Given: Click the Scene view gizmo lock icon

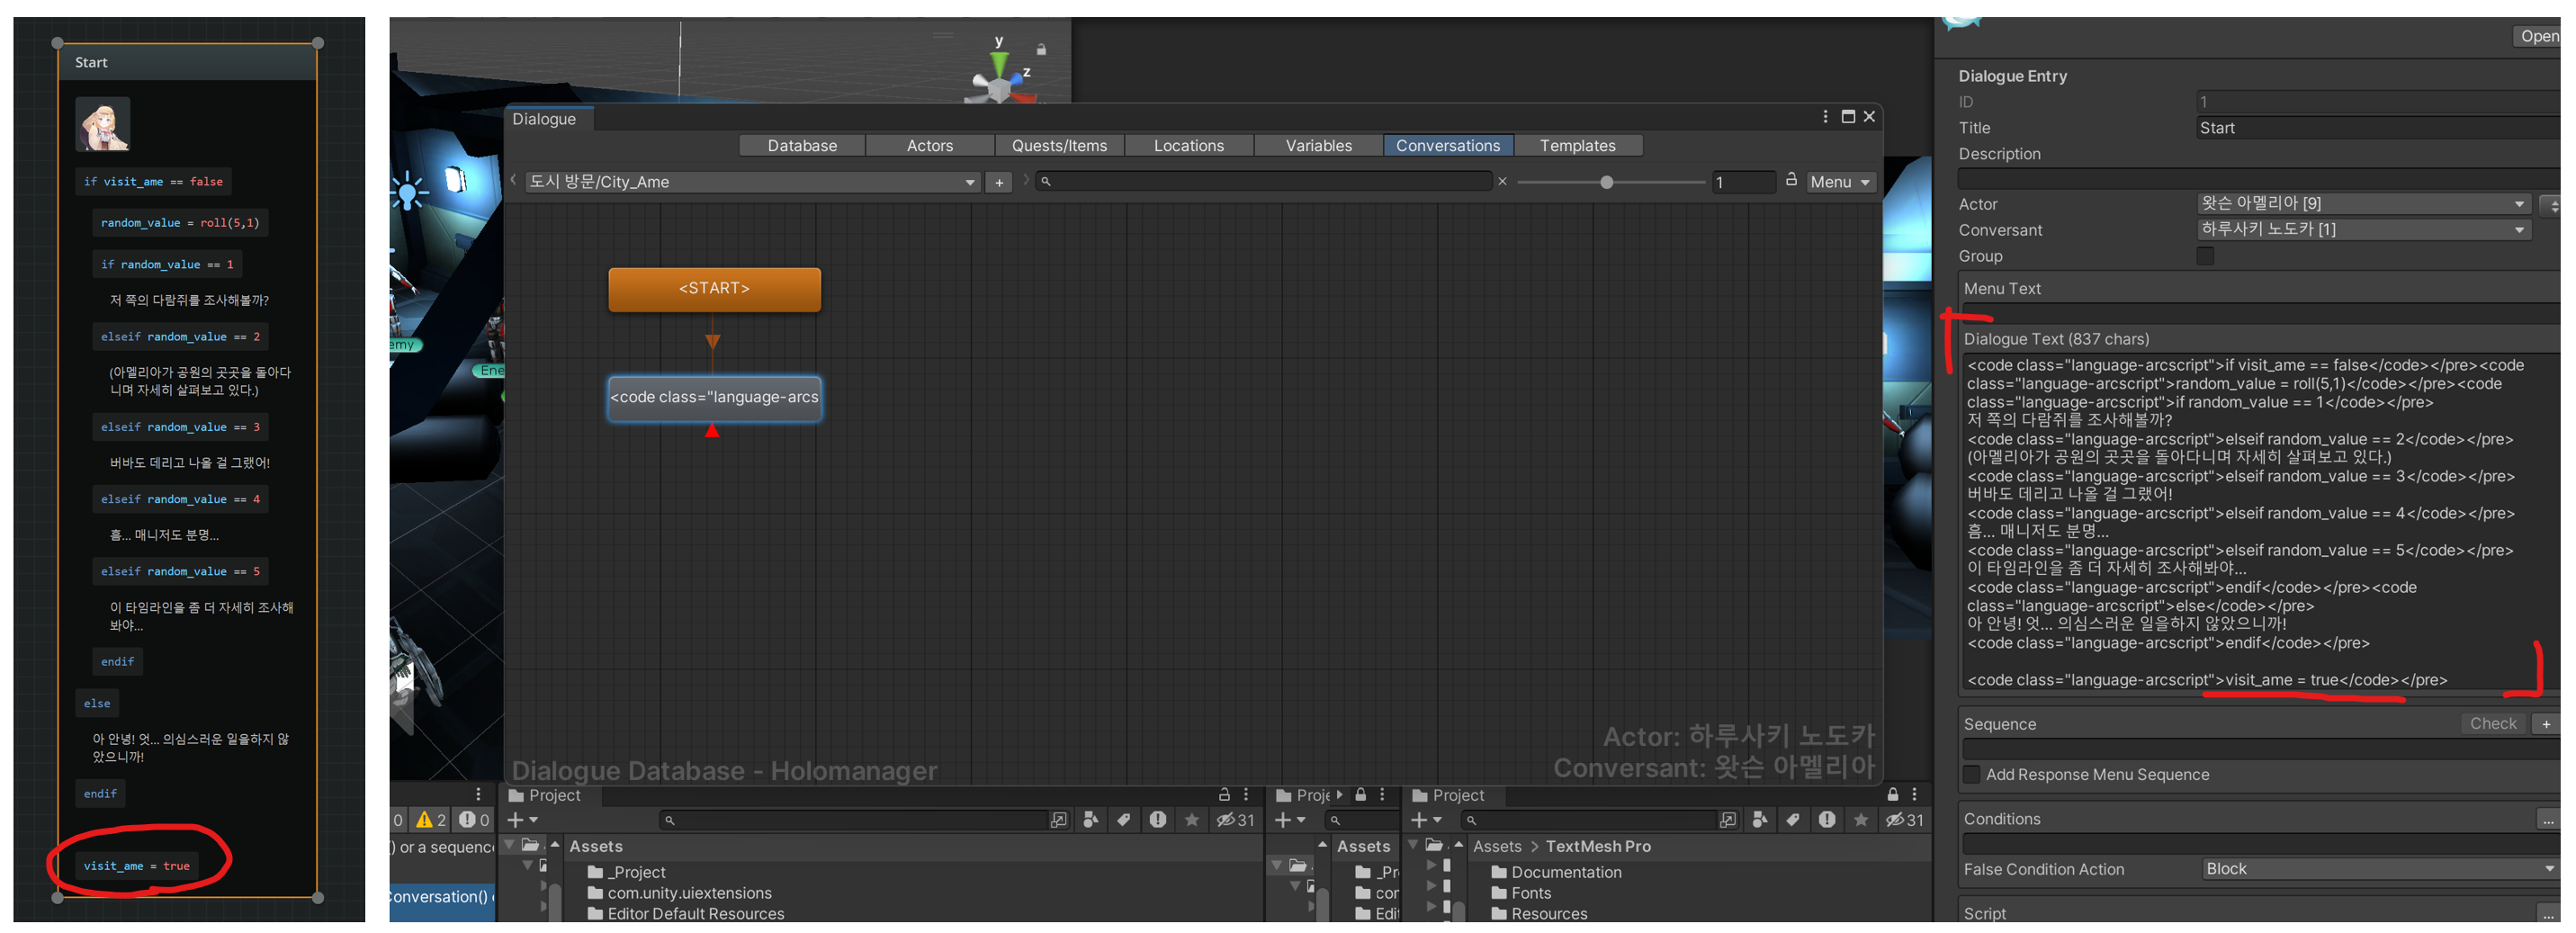Looking at the screenshot, I should click(1041, 49).
